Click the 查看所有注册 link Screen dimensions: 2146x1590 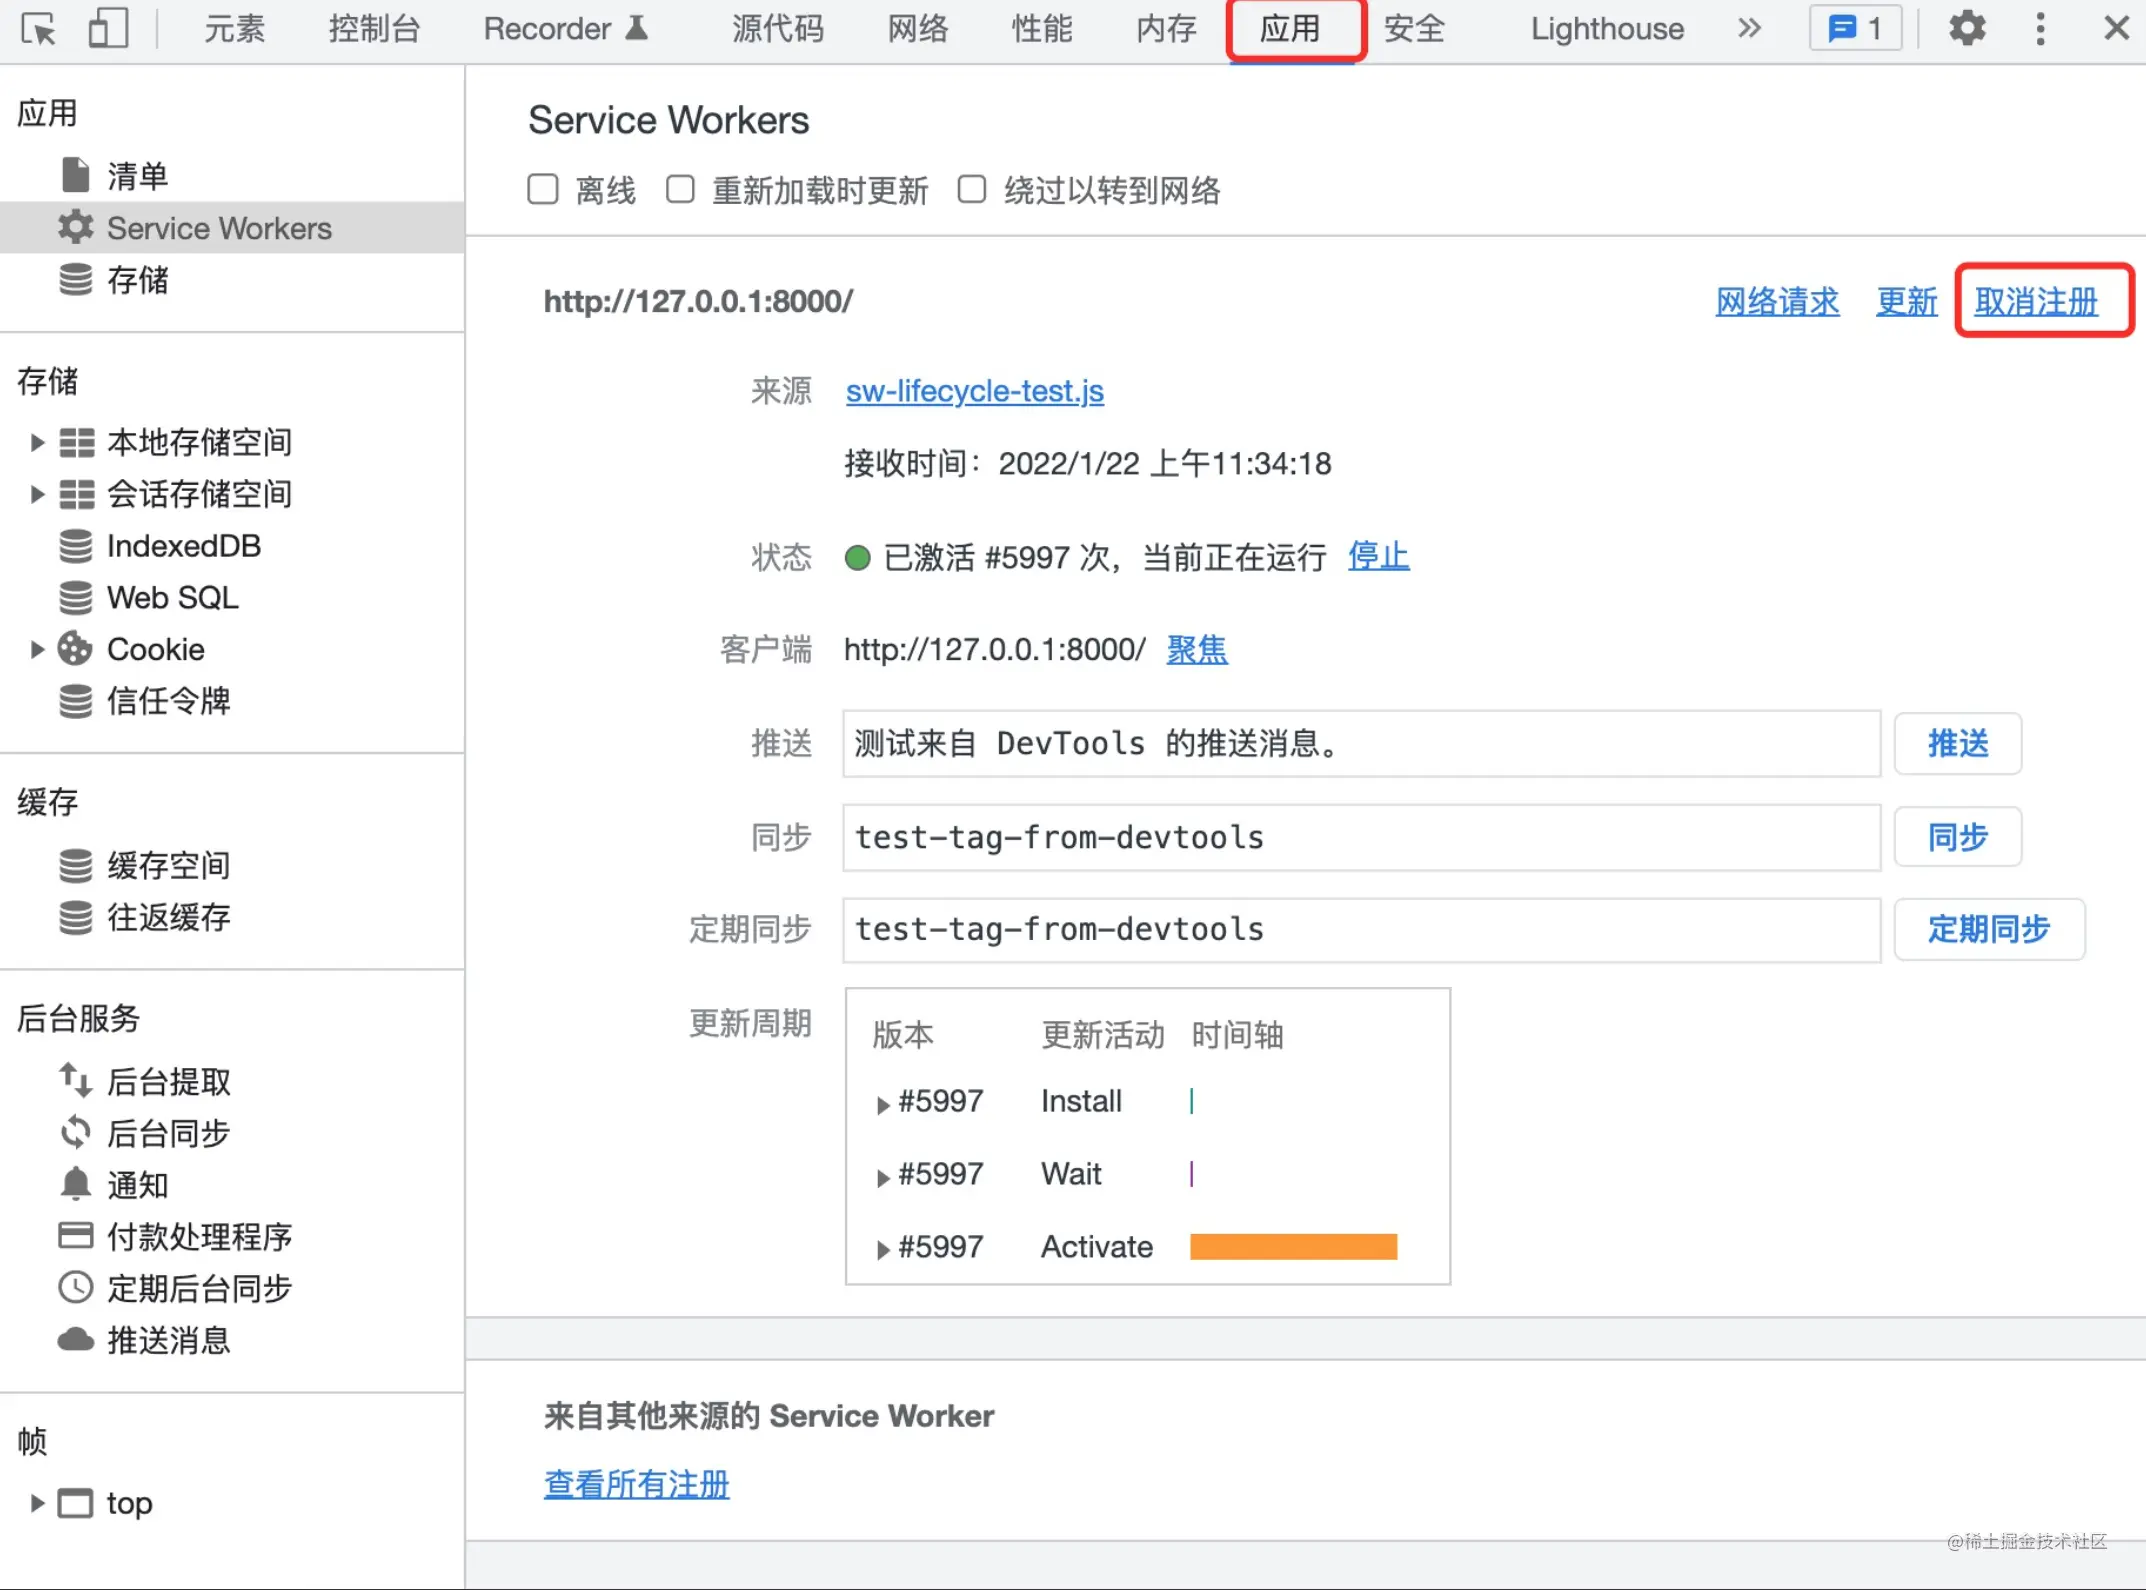coord(636,1484)
